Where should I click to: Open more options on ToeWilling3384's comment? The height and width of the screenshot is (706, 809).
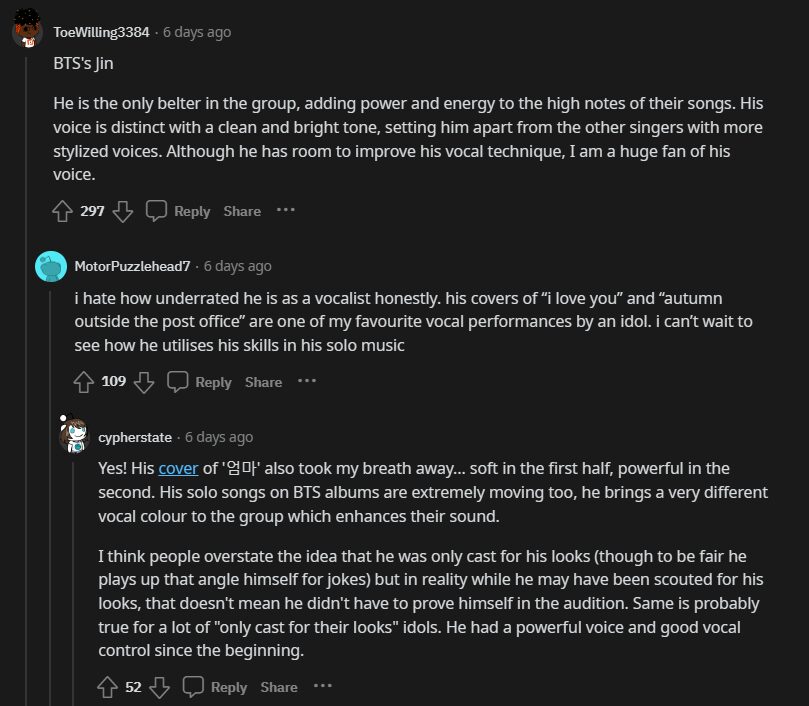pos(286,210)
